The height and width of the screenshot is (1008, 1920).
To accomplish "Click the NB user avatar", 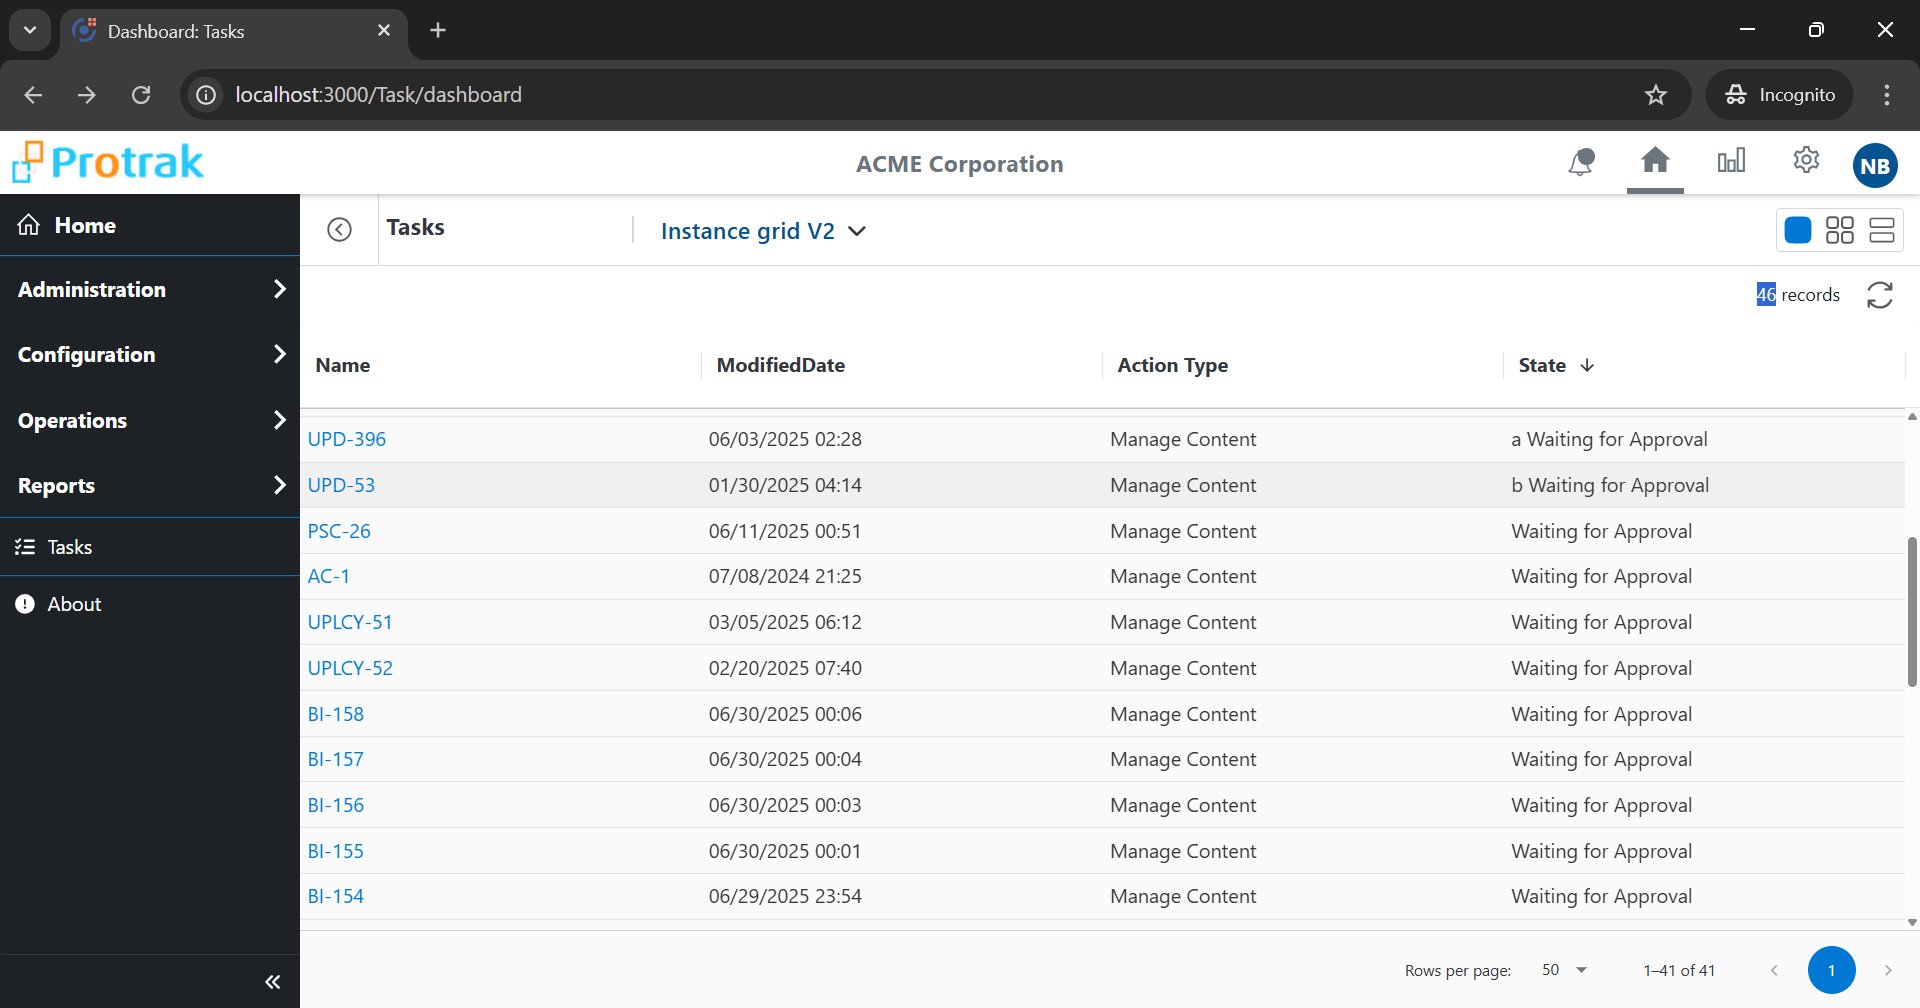I will tap(1875, 166).
